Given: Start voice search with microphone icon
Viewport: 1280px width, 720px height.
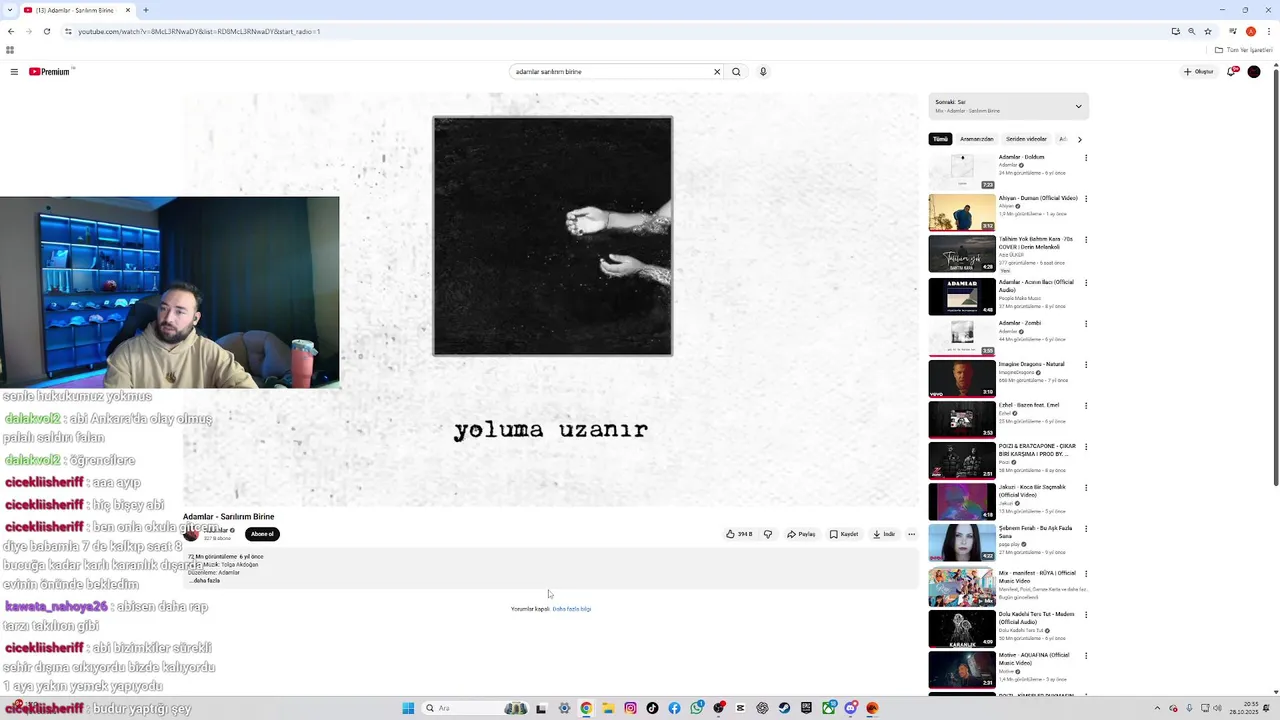Looking at the screenshot, I should [763, 72].
